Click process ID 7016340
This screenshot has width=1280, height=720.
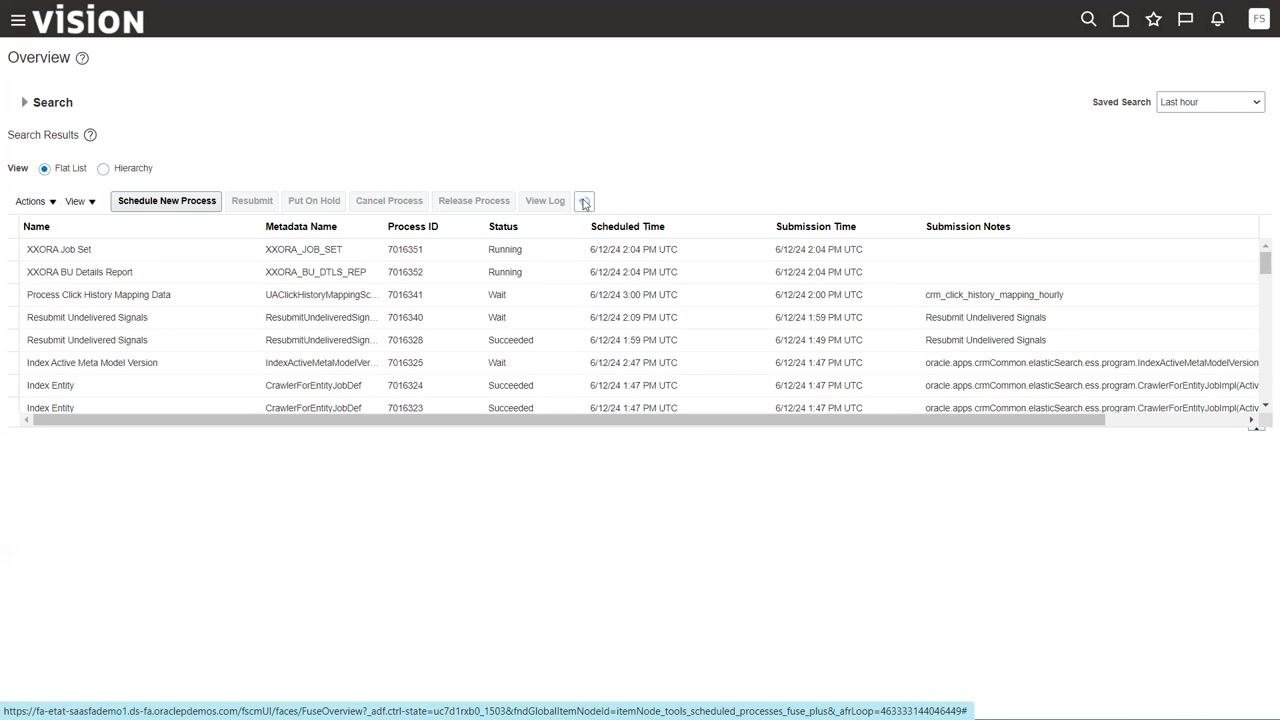click(405, 318)
